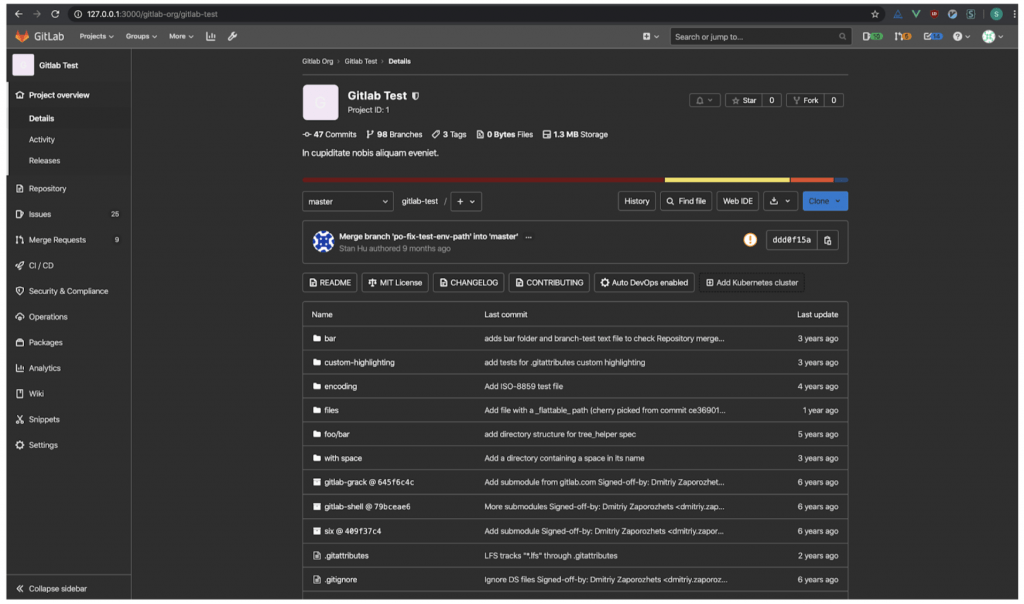Image resolution: width=1024 pixels, height=604 pixels.
Task: Open Project overview in the sidebar
Action: point(59,95)
